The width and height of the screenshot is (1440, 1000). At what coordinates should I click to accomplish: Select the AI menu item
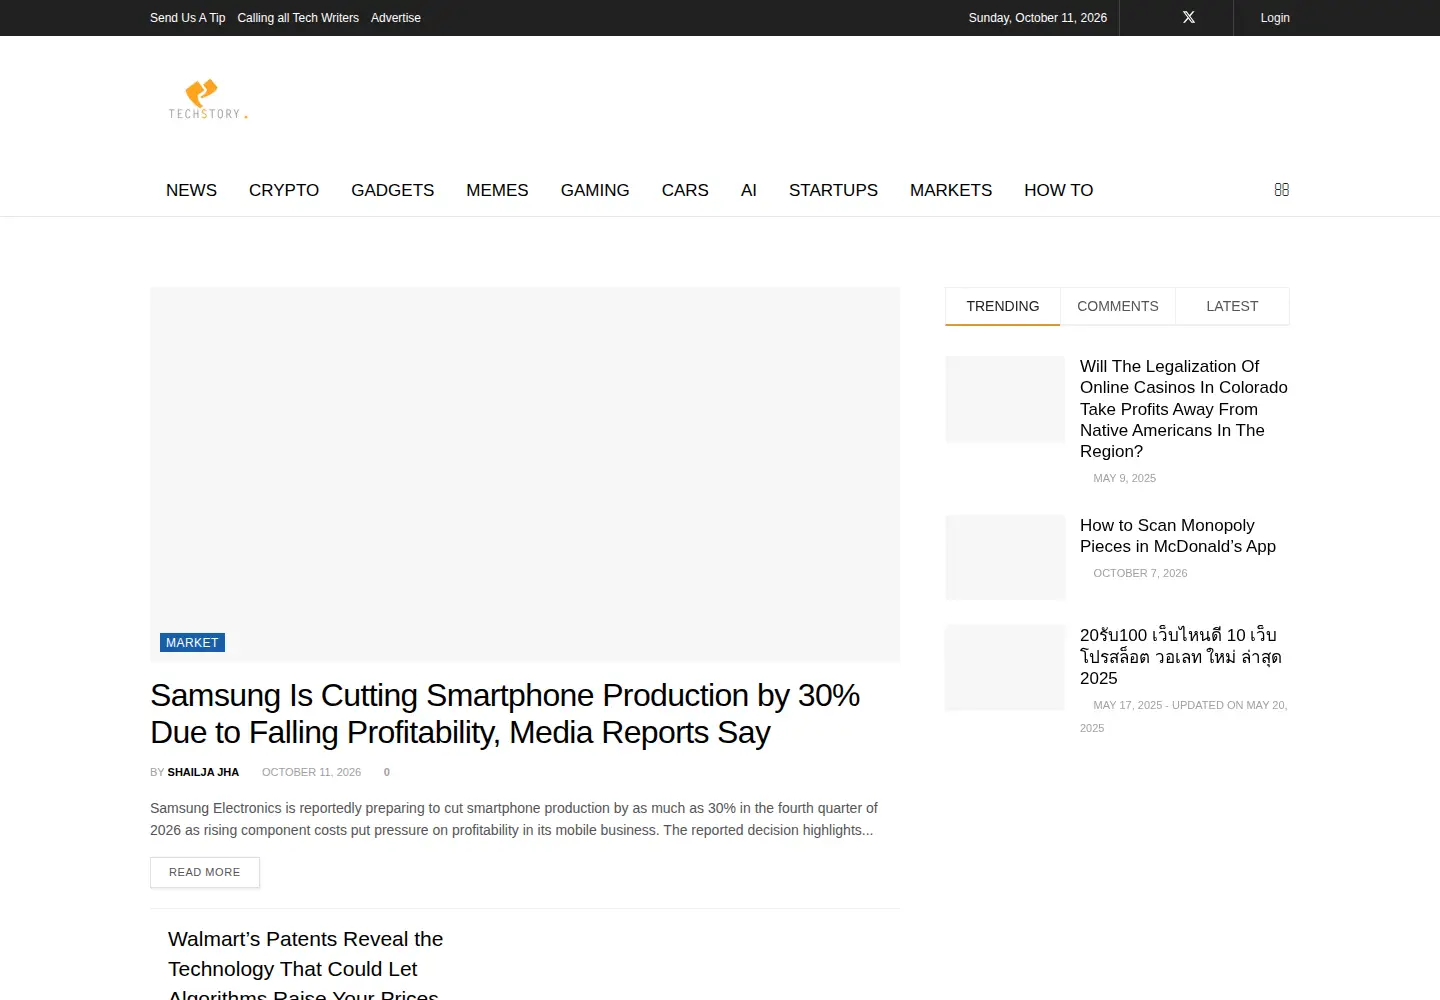[x=749, y=190]
